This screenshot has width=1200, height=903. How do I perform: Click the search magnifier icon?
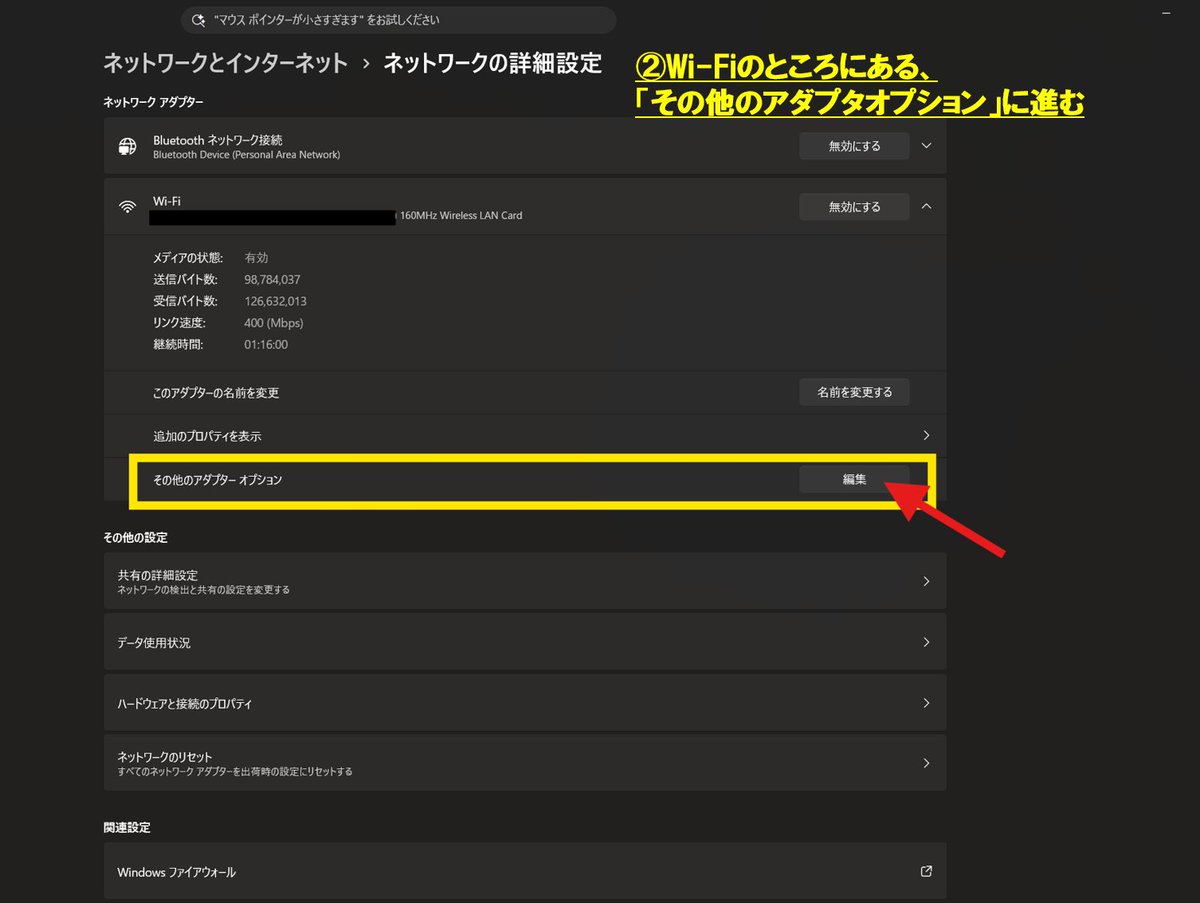pos(198,20)
